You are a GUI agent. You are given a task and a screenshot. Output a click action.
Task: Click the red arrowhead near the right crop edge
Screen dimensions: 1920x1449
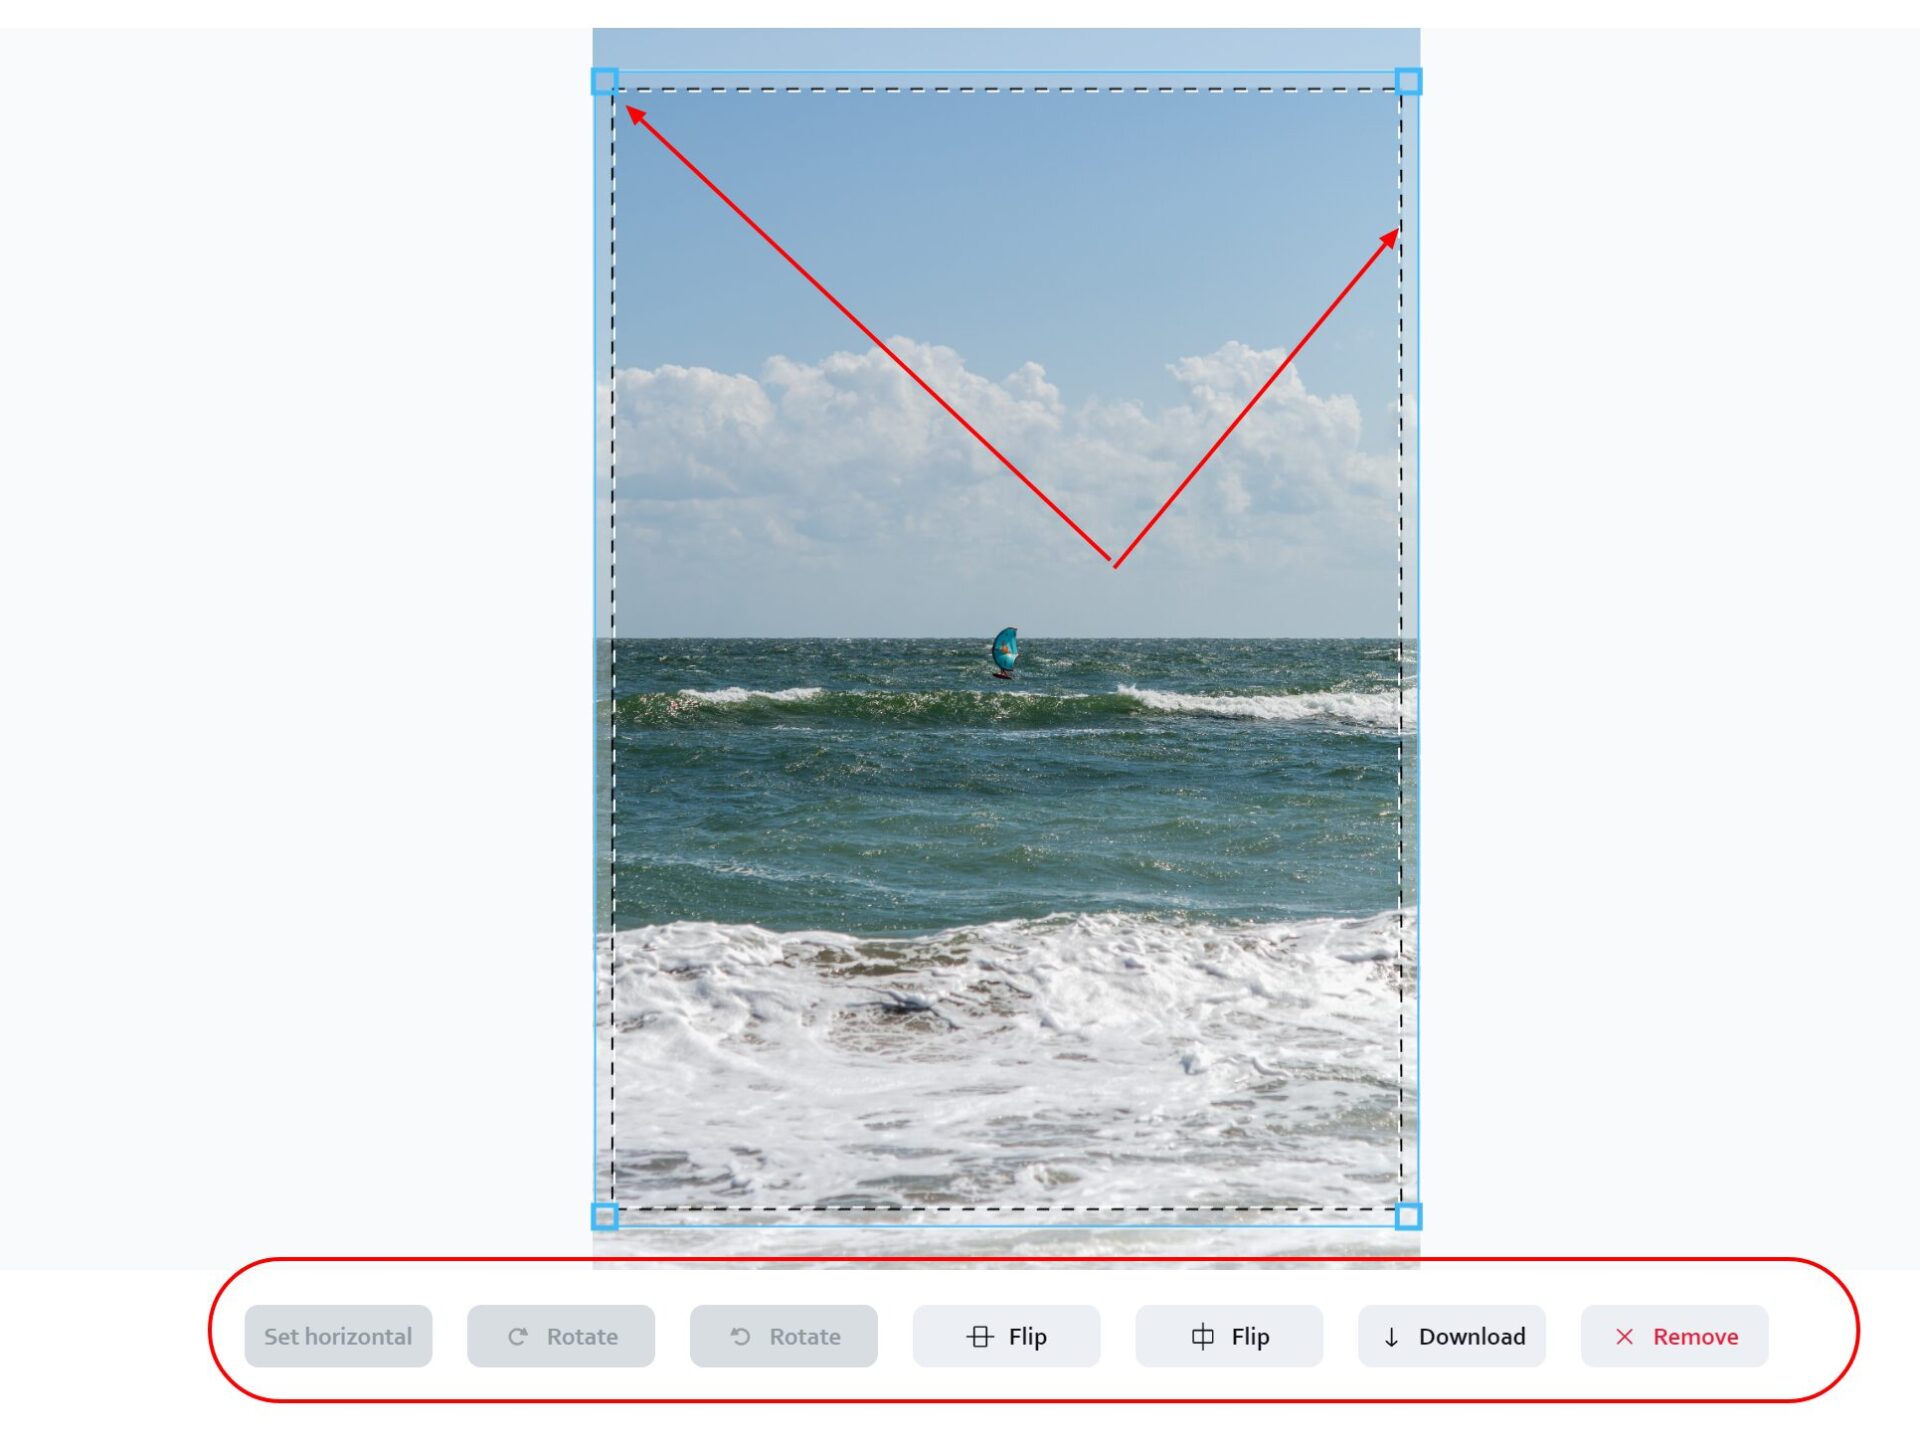(x=1389, y=239)
